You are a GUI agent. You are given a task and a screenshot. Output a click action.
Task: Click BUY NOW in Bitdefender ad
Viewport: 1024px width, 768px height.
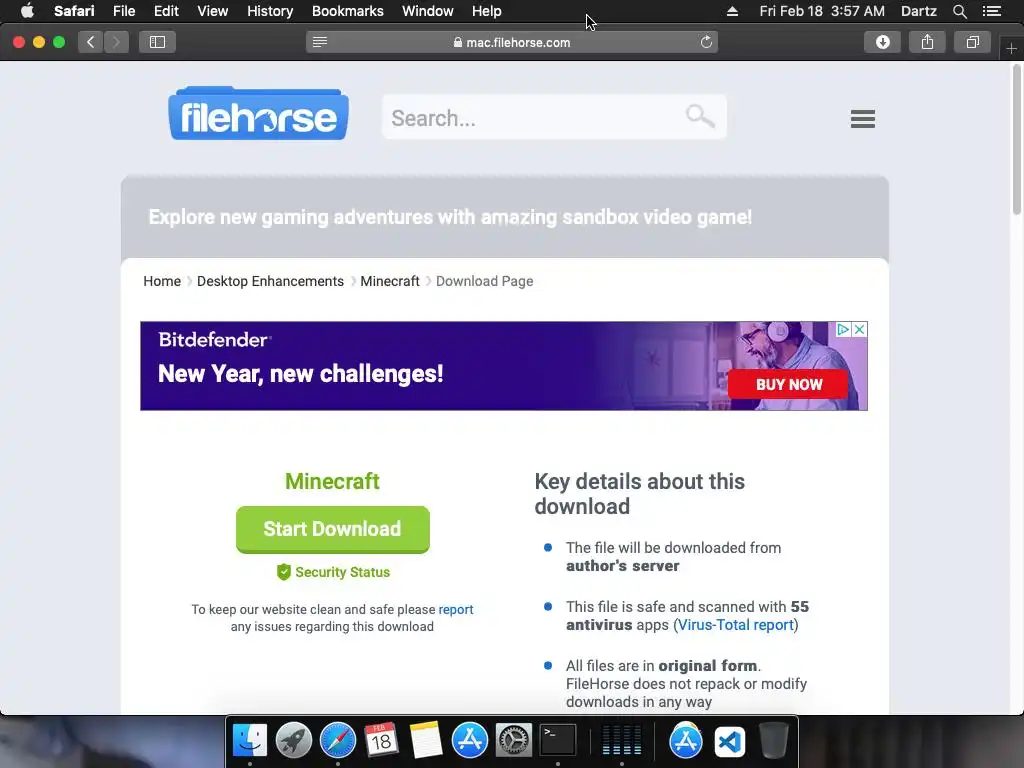click(x=788, y=385)
